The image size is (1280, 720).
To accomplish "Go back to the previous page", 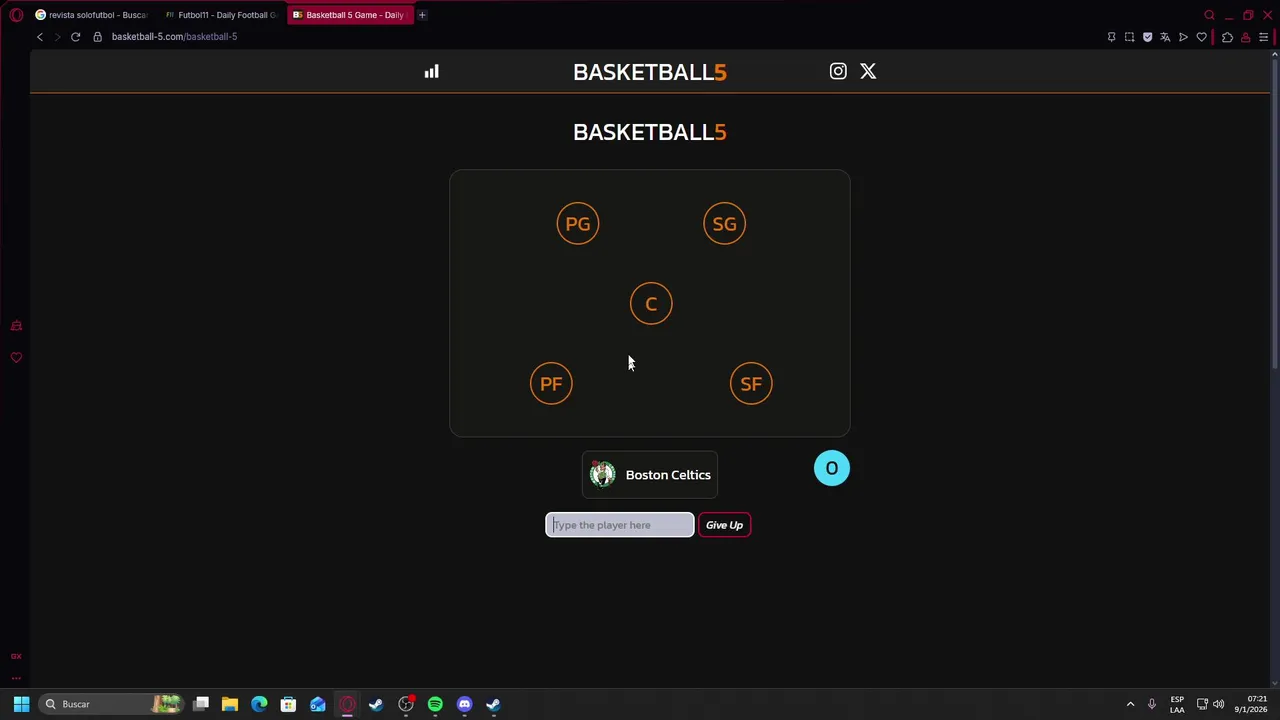I will 40,37.
